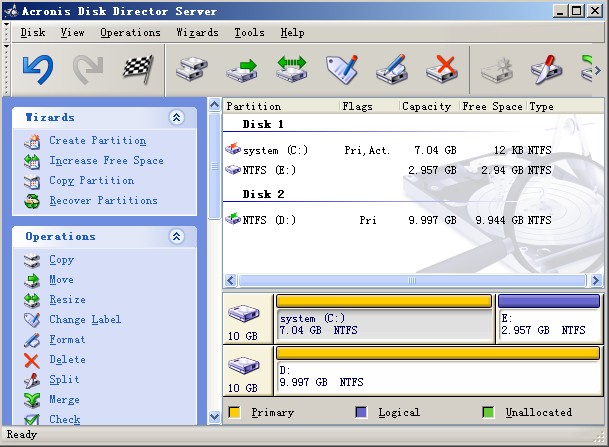Click the green Unallocated legend swatch
The image size is (609, 447).
pos(488,412)
